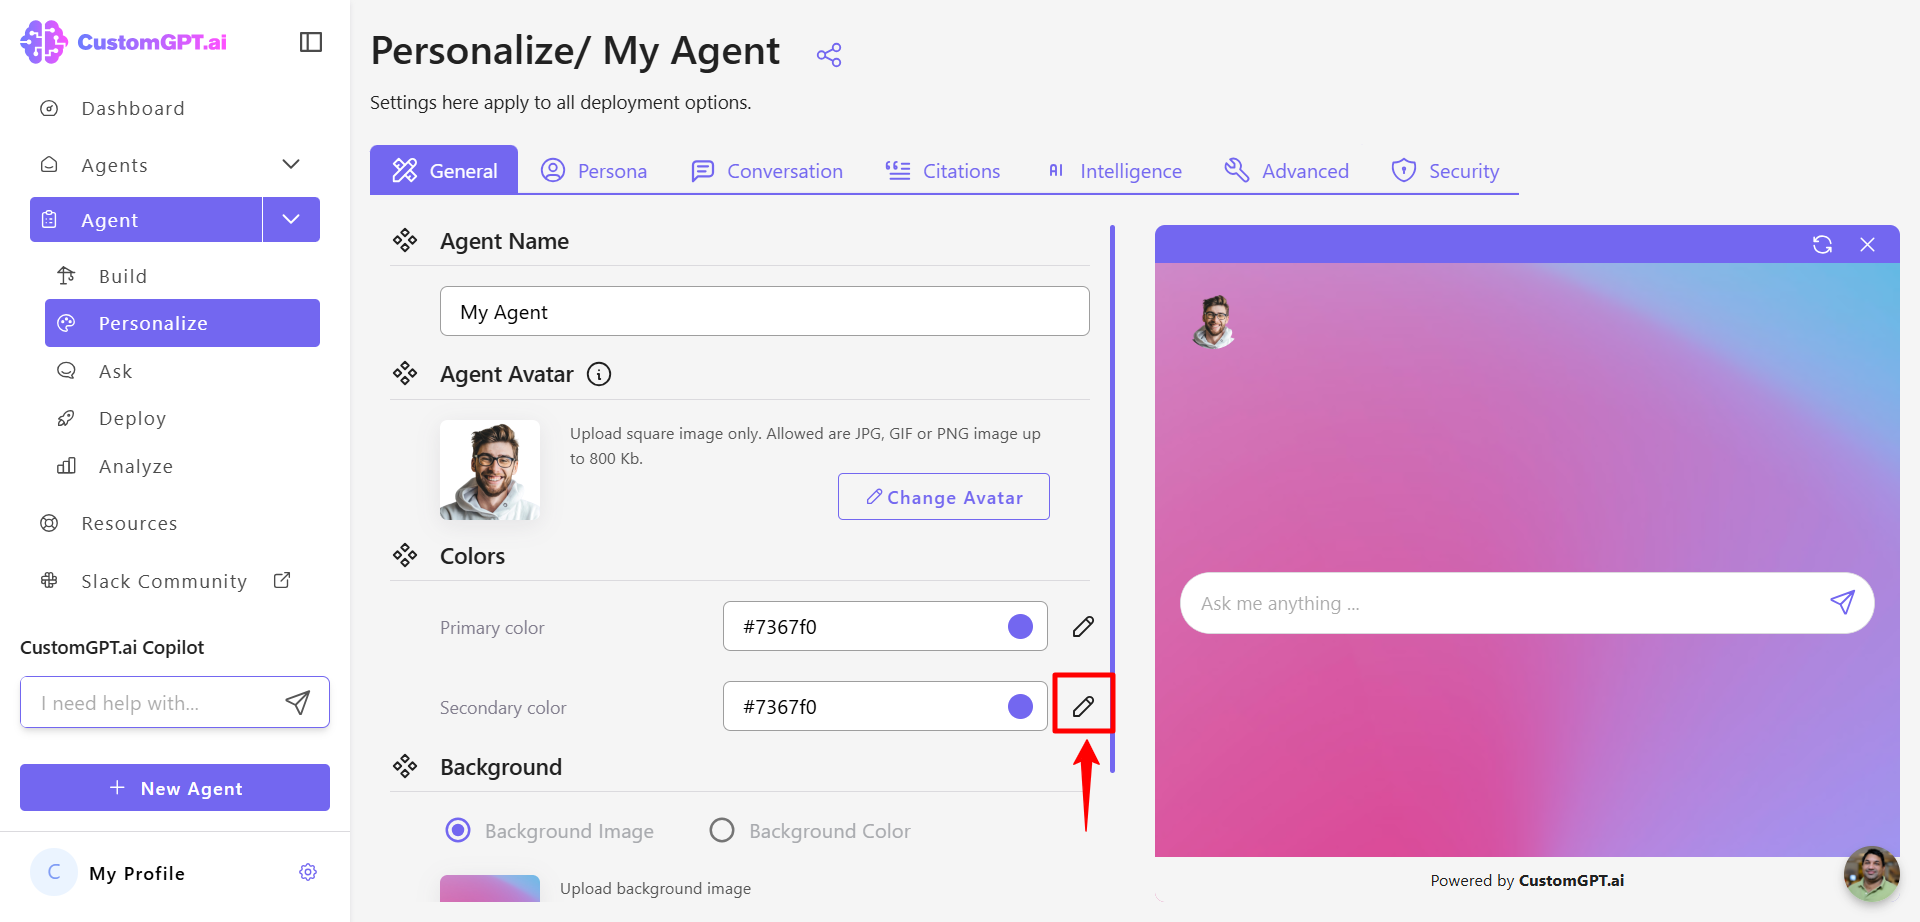
Task: Send the message in the preview chat
Action: (x=1842, y=602)
